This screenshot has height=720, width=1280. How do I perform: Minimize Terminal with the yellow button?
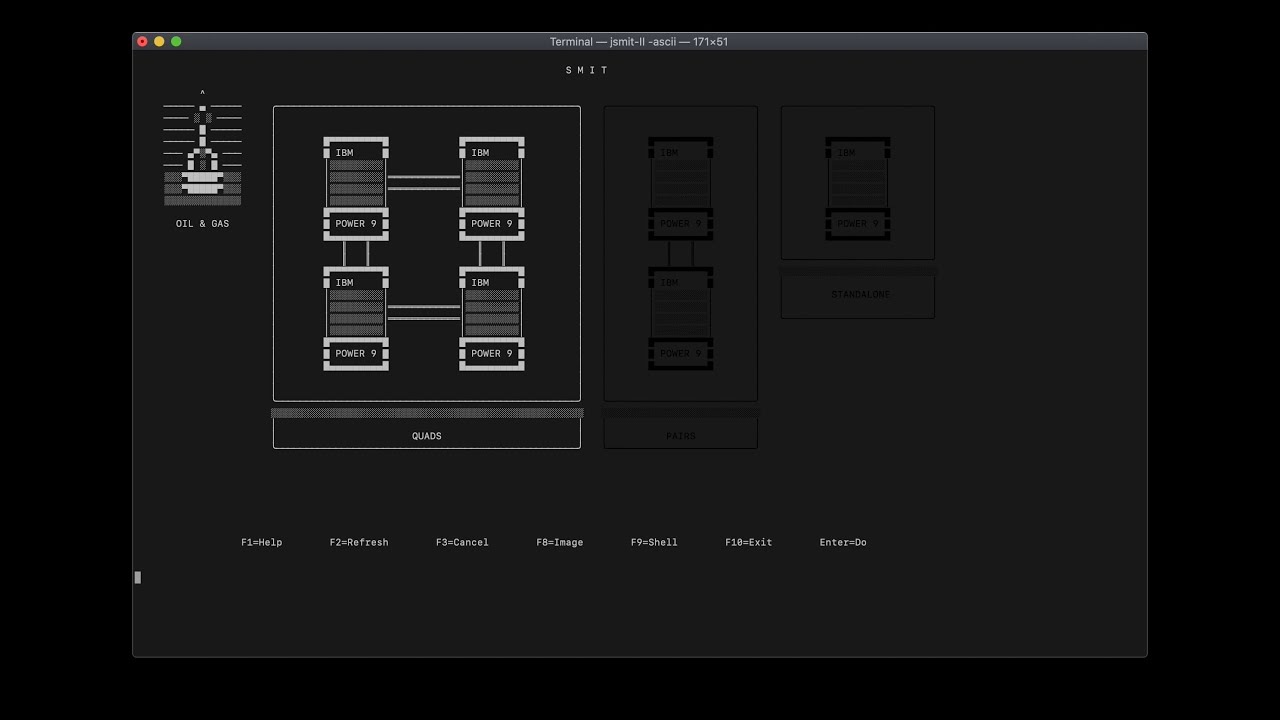point(159,42)
